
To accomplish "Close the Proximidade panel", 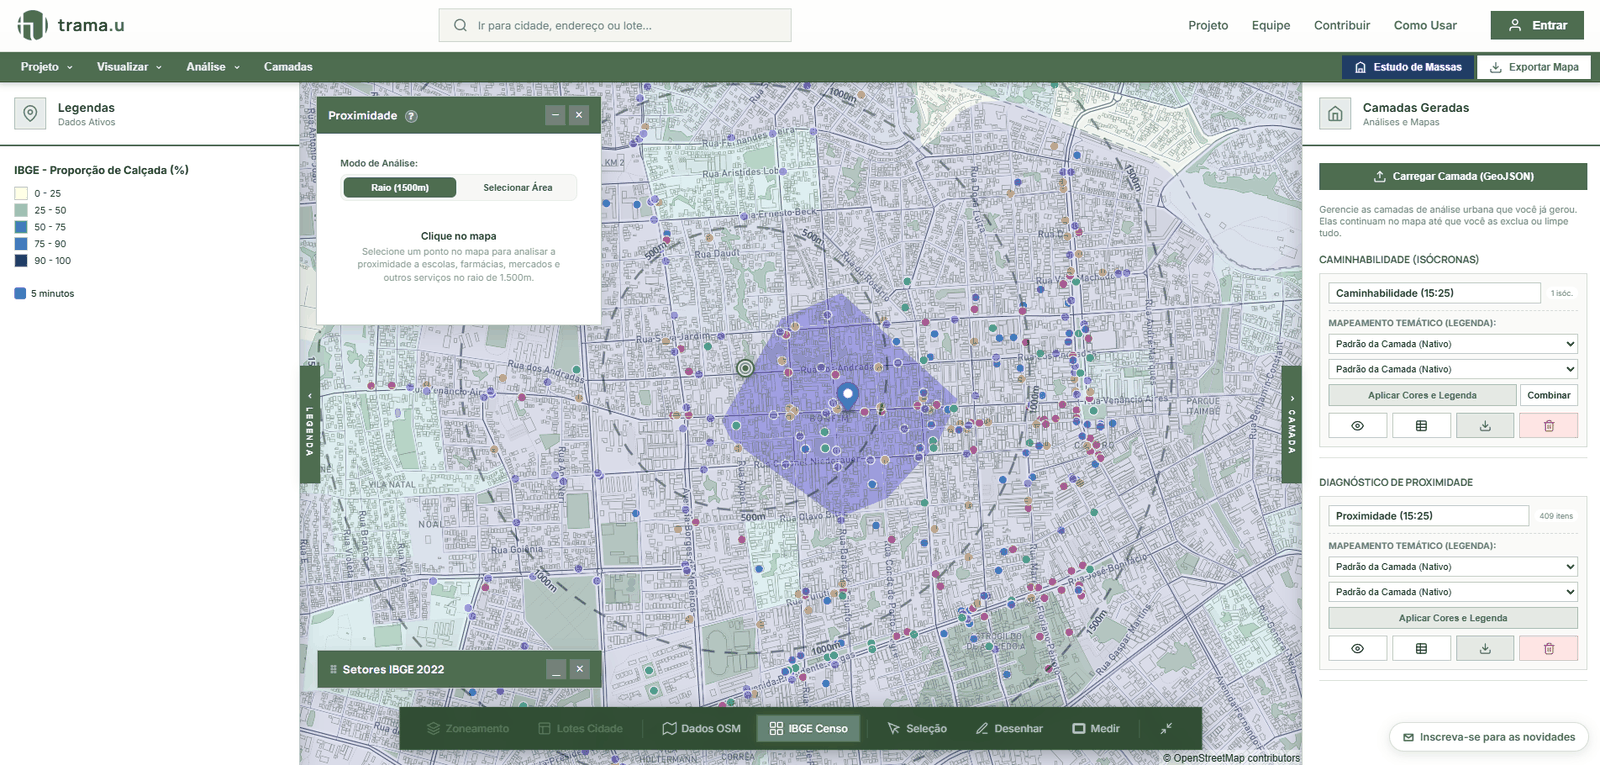I will [x=579, y=115].
